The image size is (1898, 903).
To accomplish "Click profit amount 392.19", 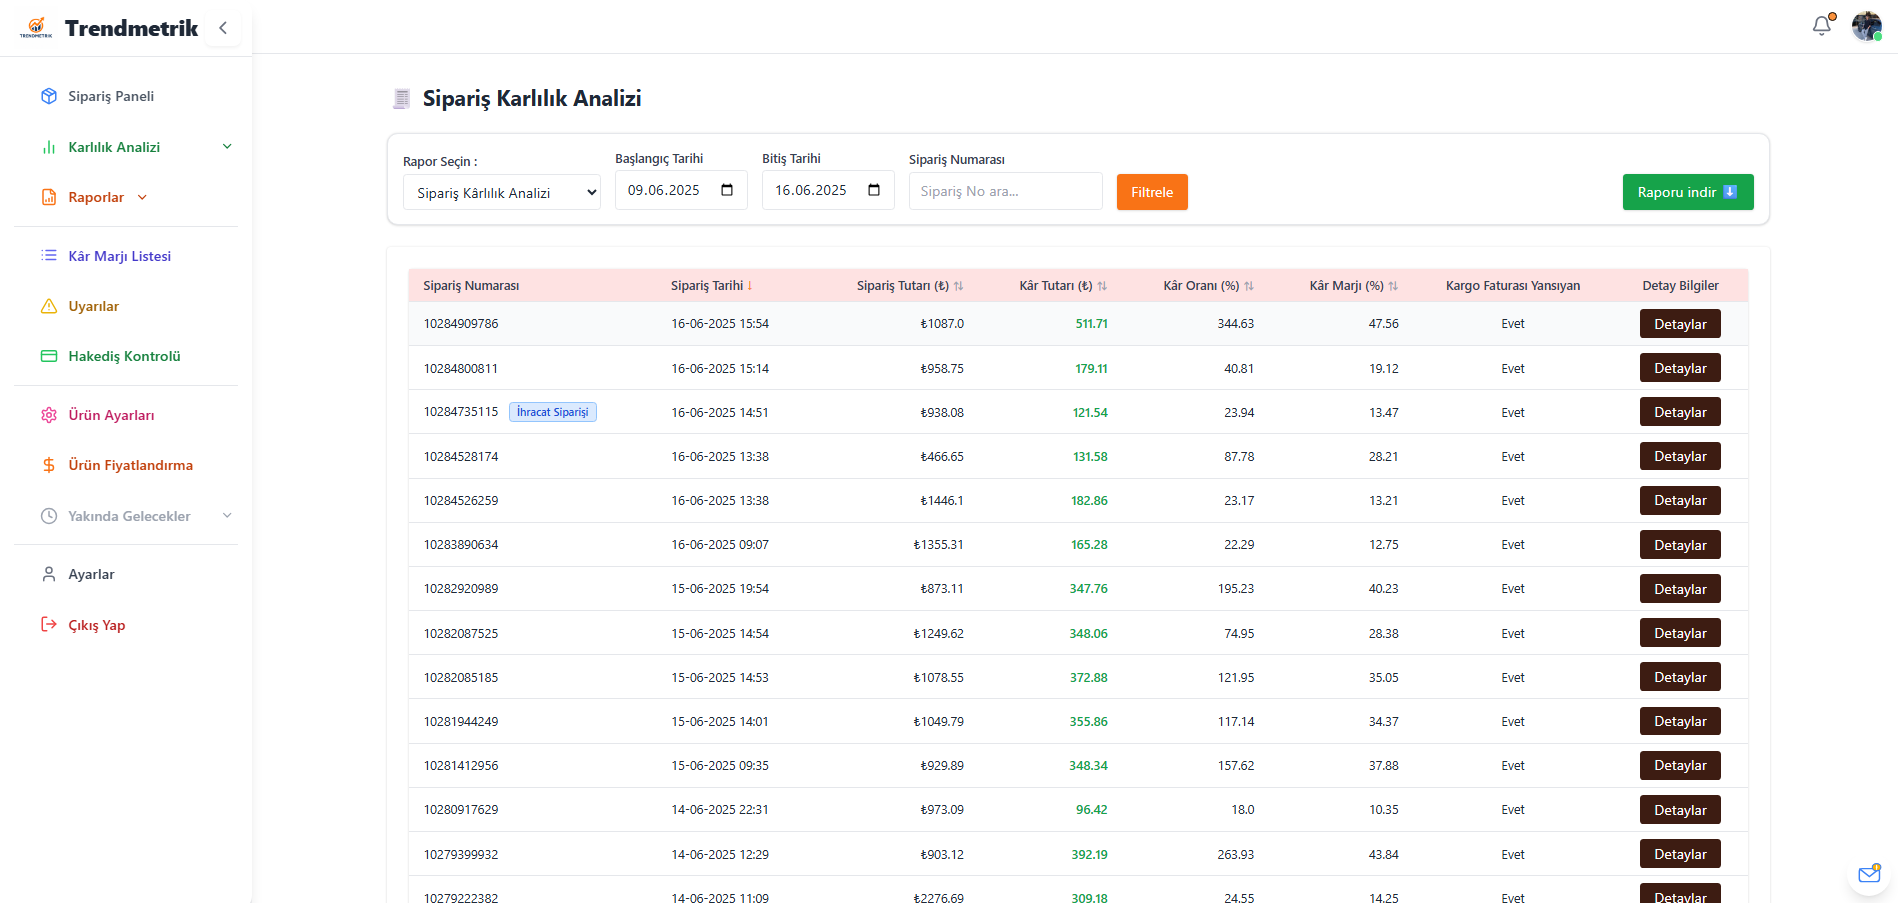I will pyautogui.click(x=1089, y=855).
